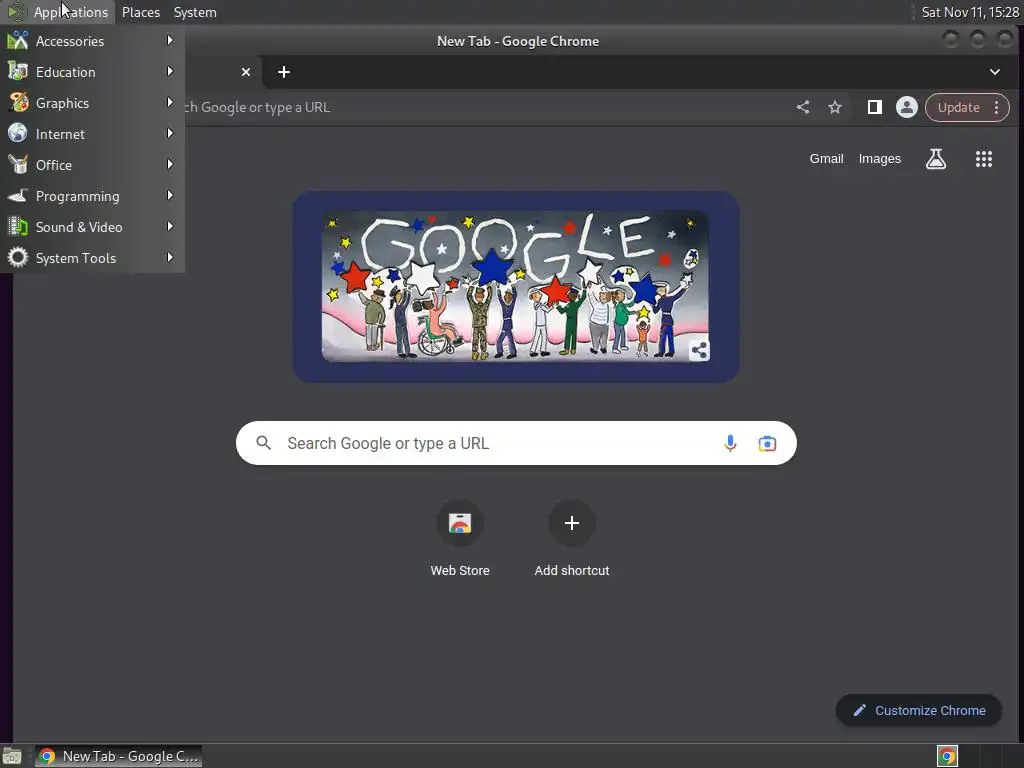The width and height of the screenshot is (1024, 768).
Task: Expand arrow next to Education
Action: coord(170,71)
